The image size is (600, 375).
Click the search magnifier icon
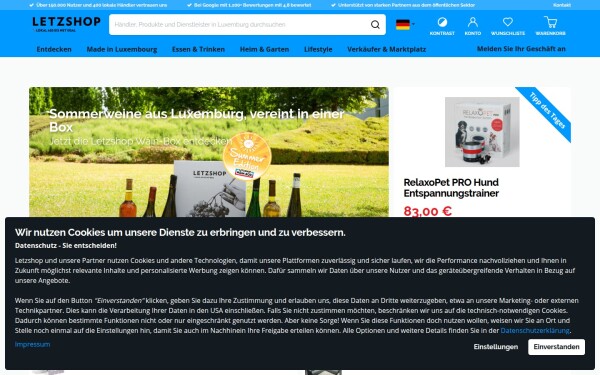[375, 24]
